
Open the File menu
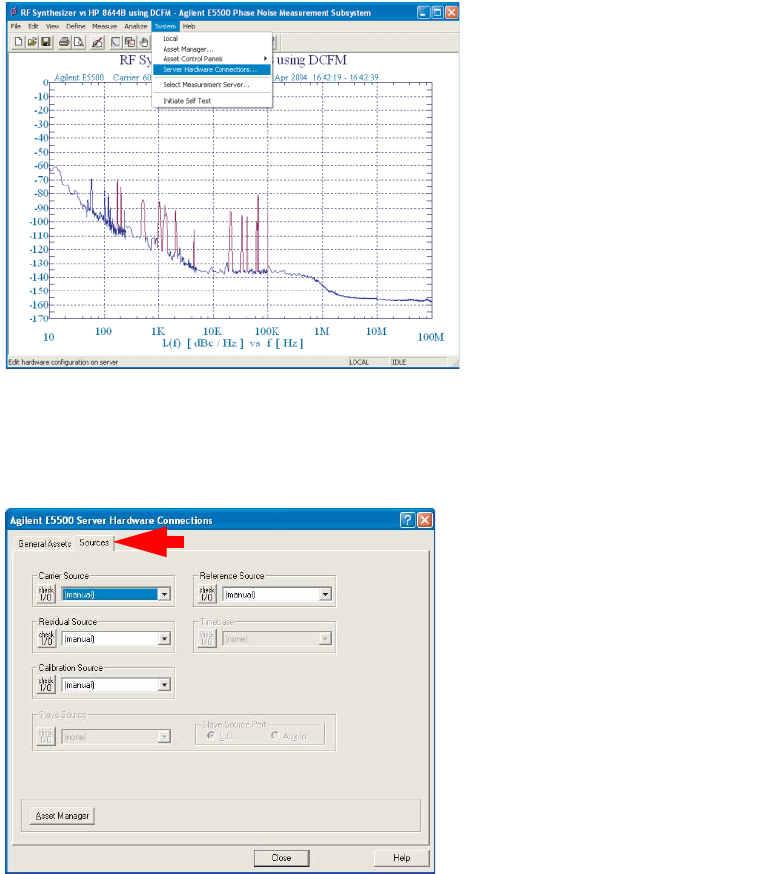(16, 26)
